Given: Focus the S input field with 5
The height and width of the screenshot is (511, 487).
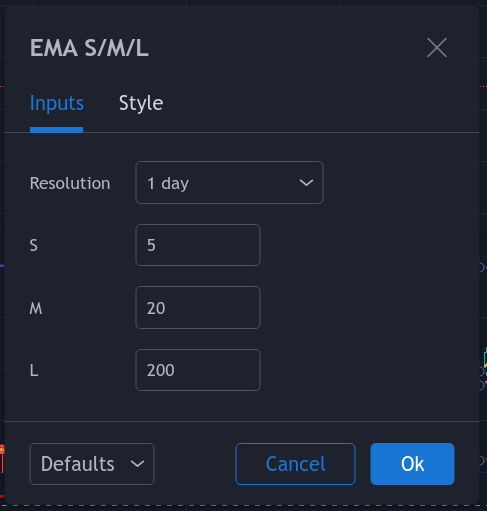Looking at the screenshot, I should tap(198, 245).
